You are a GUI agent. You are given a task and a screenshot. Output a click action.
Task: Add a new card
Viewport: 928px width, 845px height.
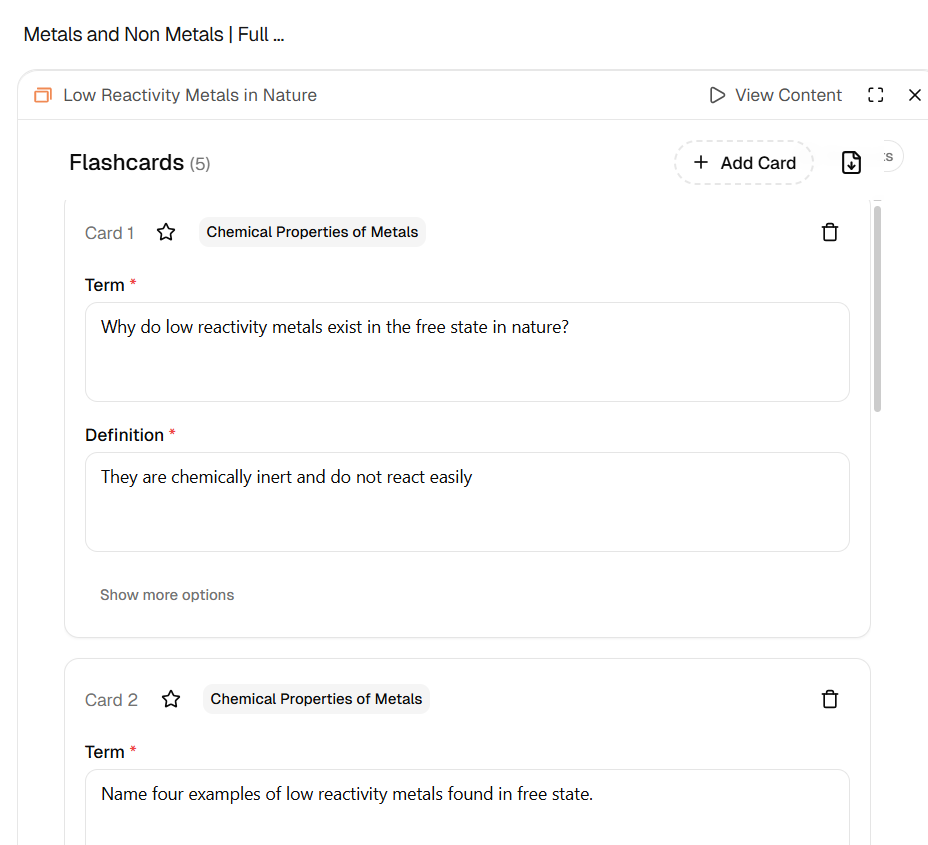(x=744, y=163)
